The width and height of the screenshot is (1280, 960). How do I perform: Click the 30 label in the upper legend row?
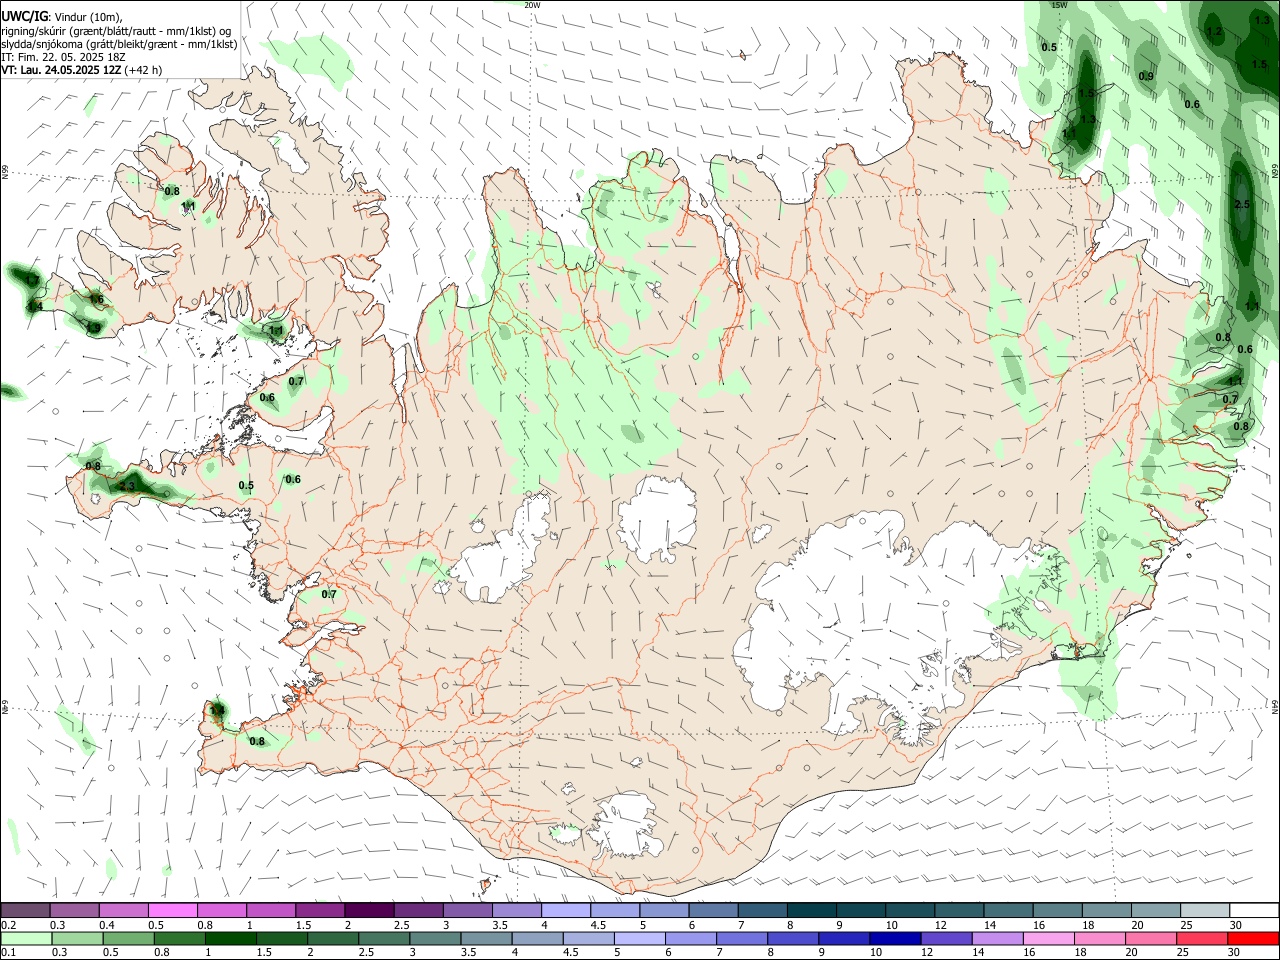1236,925
